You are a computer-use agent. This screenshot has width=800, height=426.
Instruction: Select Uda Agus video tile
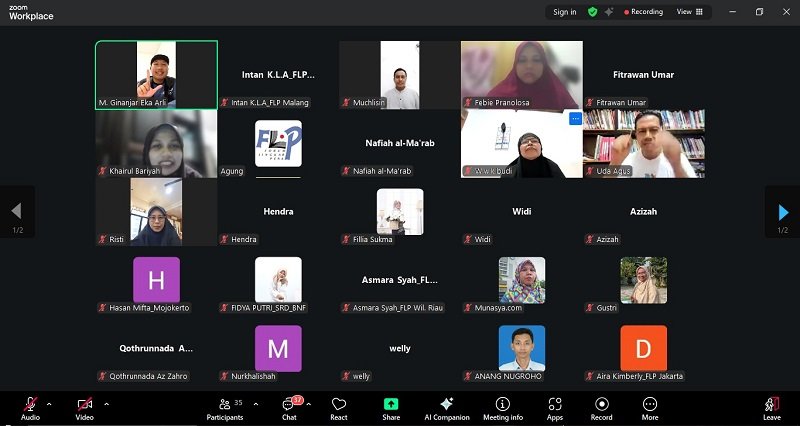[x=644, y=143]
